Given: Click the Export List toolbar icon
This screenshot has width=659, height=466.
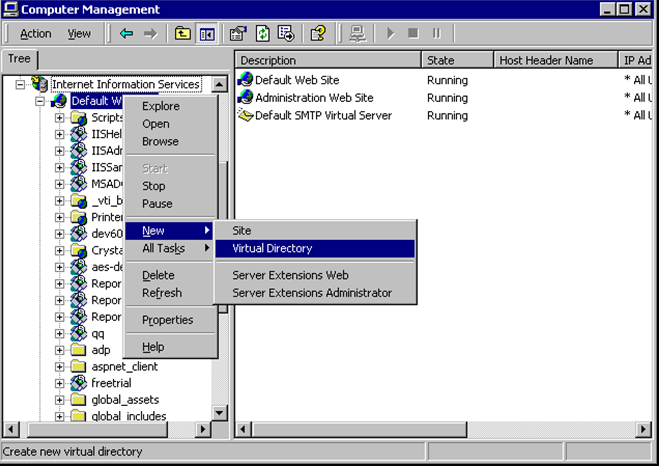Looking at the screenshot, I should 284,33.
